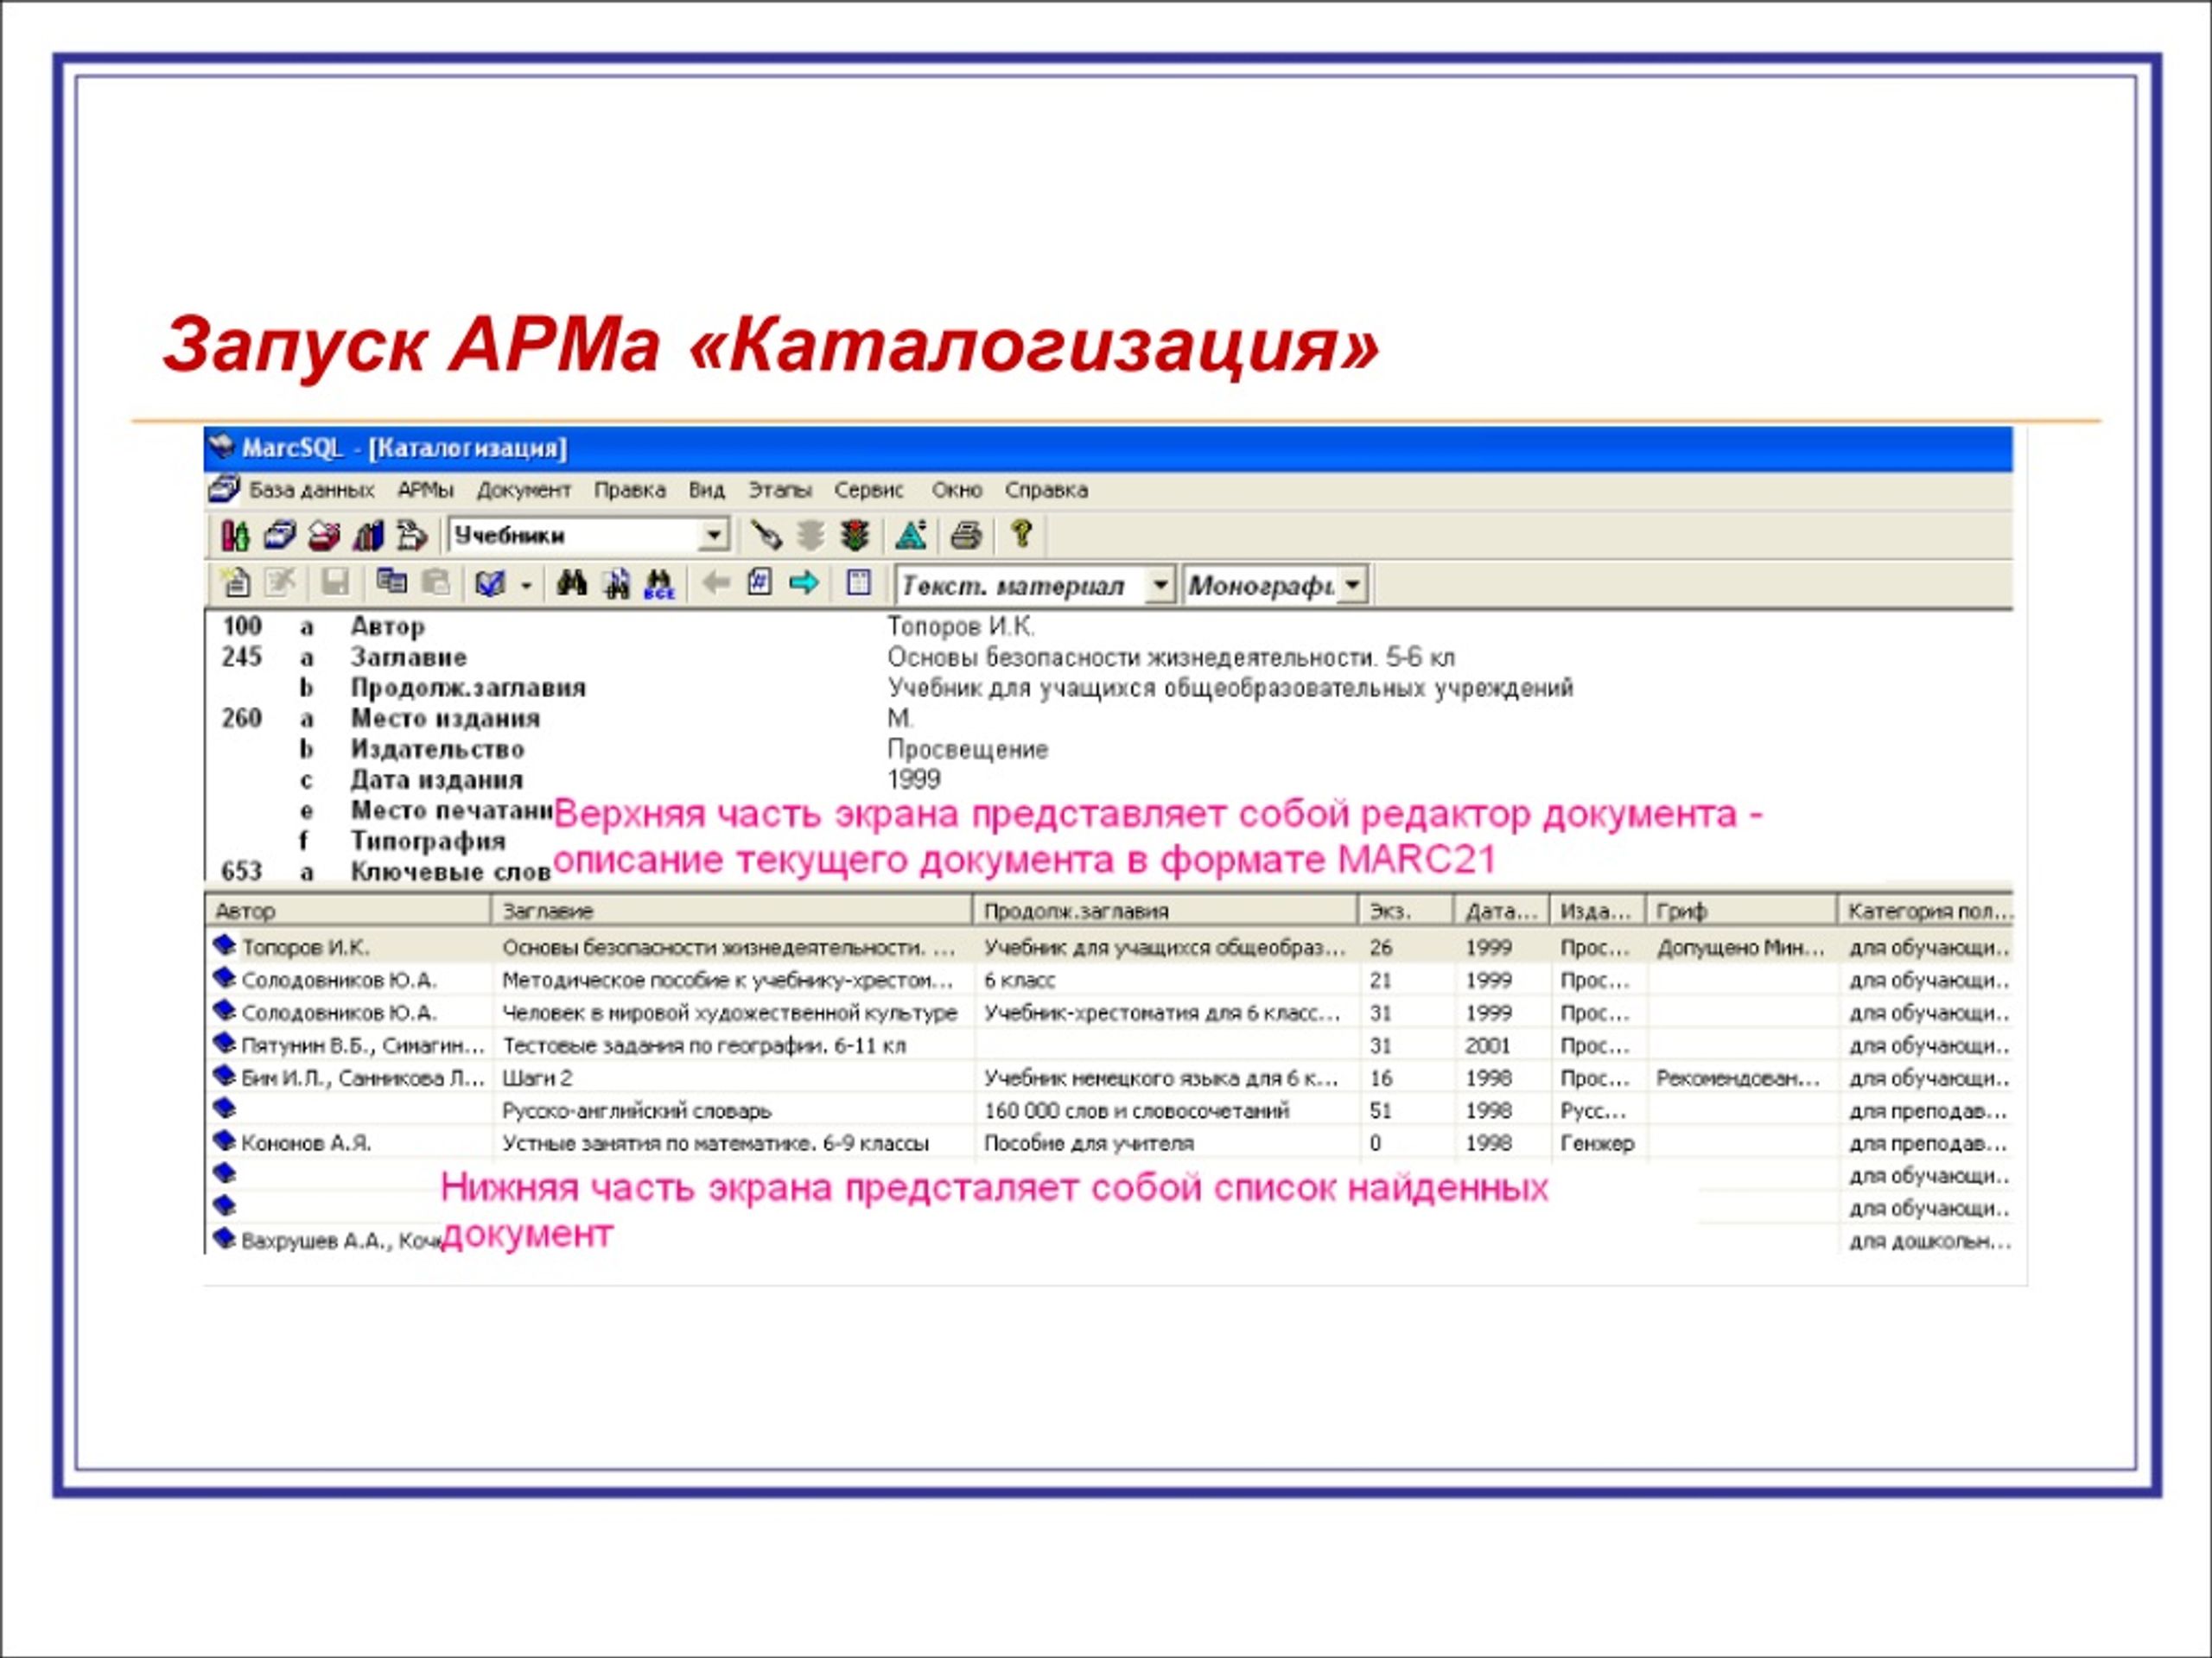Open the 'Текст. материал' type dropdown
The width and height of the screenshot is (2212, 1658).
1159,585
